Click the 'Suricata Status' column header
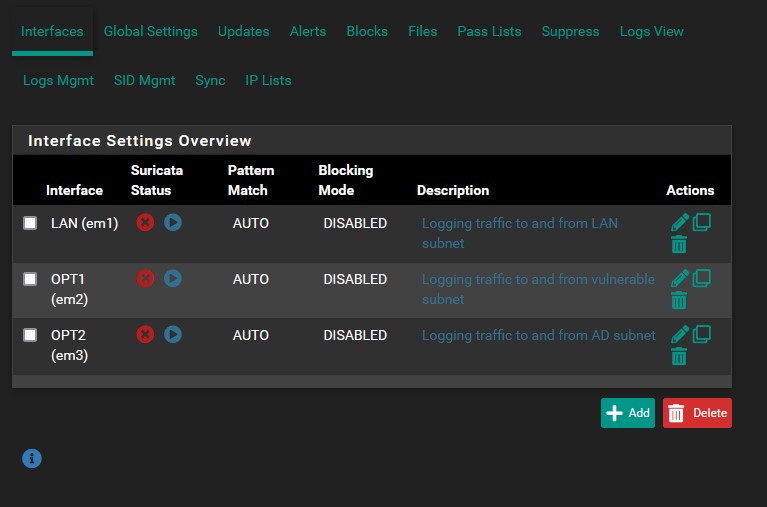Screen dimensions: 767x507 point(157,180)
